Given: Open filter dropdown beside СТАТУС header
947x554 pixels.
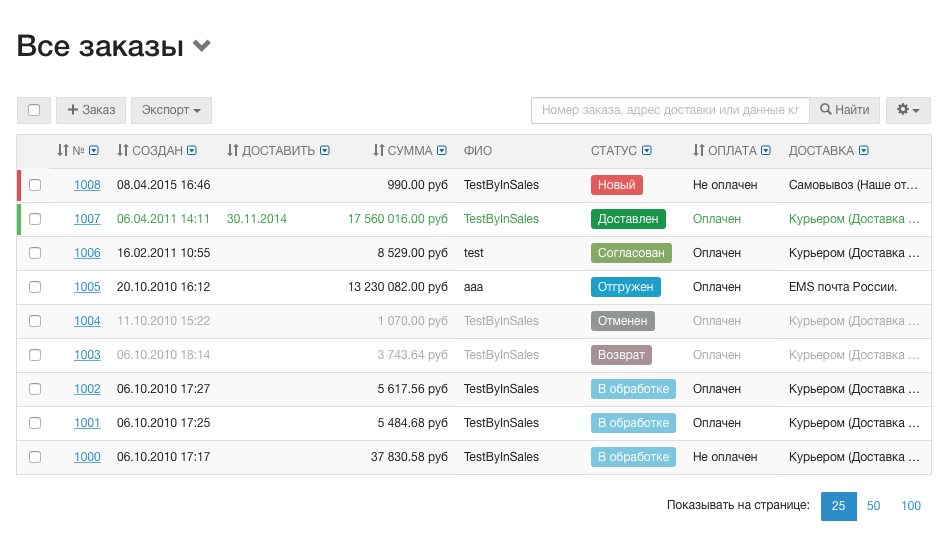Looking at the screenshot, I should point(647,150).
